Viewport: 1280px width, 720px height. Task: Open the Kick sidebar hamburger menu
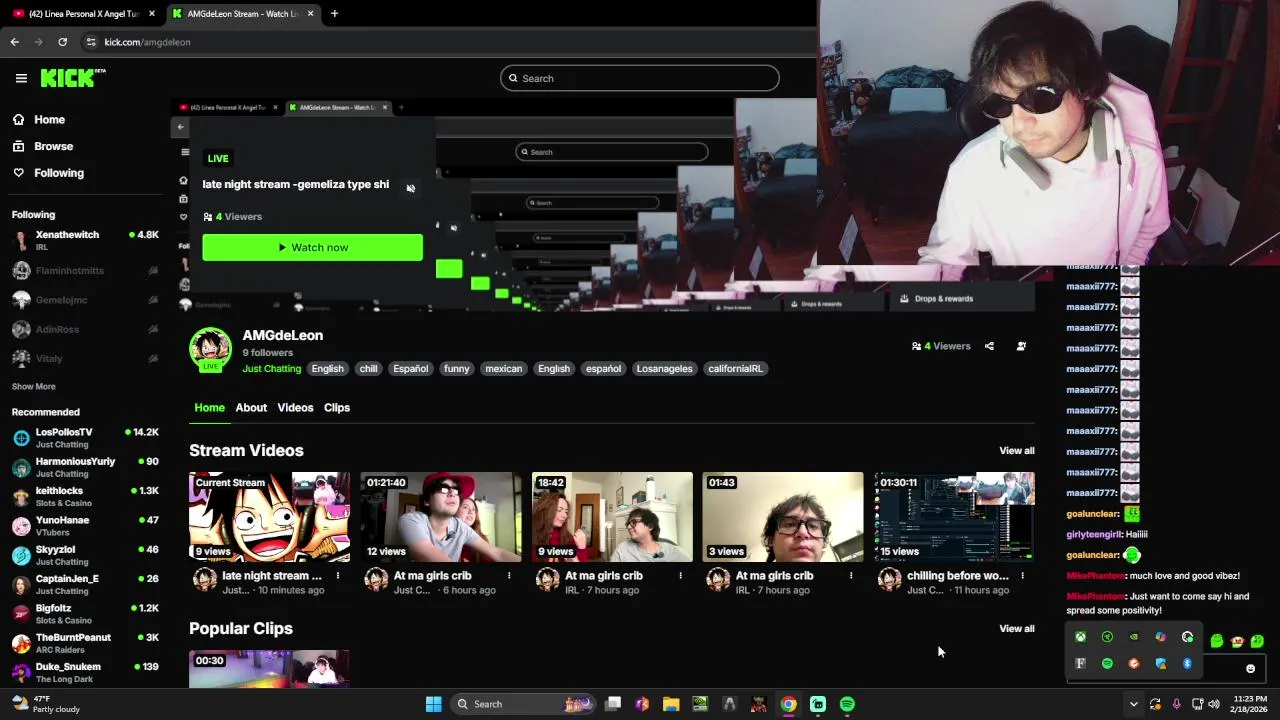pos(21,78)
